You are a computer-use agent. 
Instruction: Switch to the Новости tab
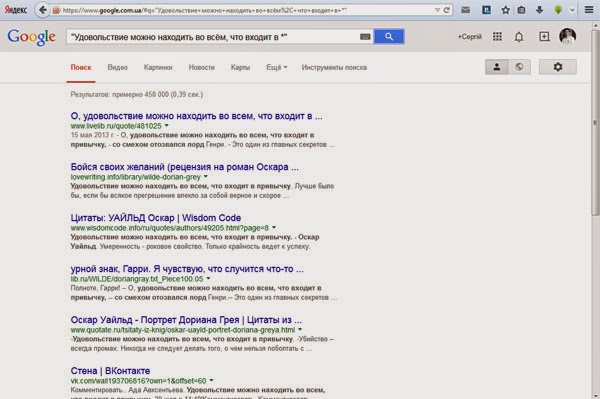(202, 67)
